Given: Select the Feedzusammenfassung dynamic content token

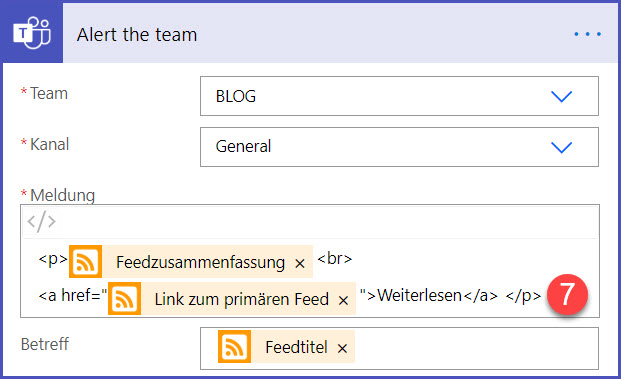Looking at the screenshot, I should pyautogui.click(x=190, y=261).
